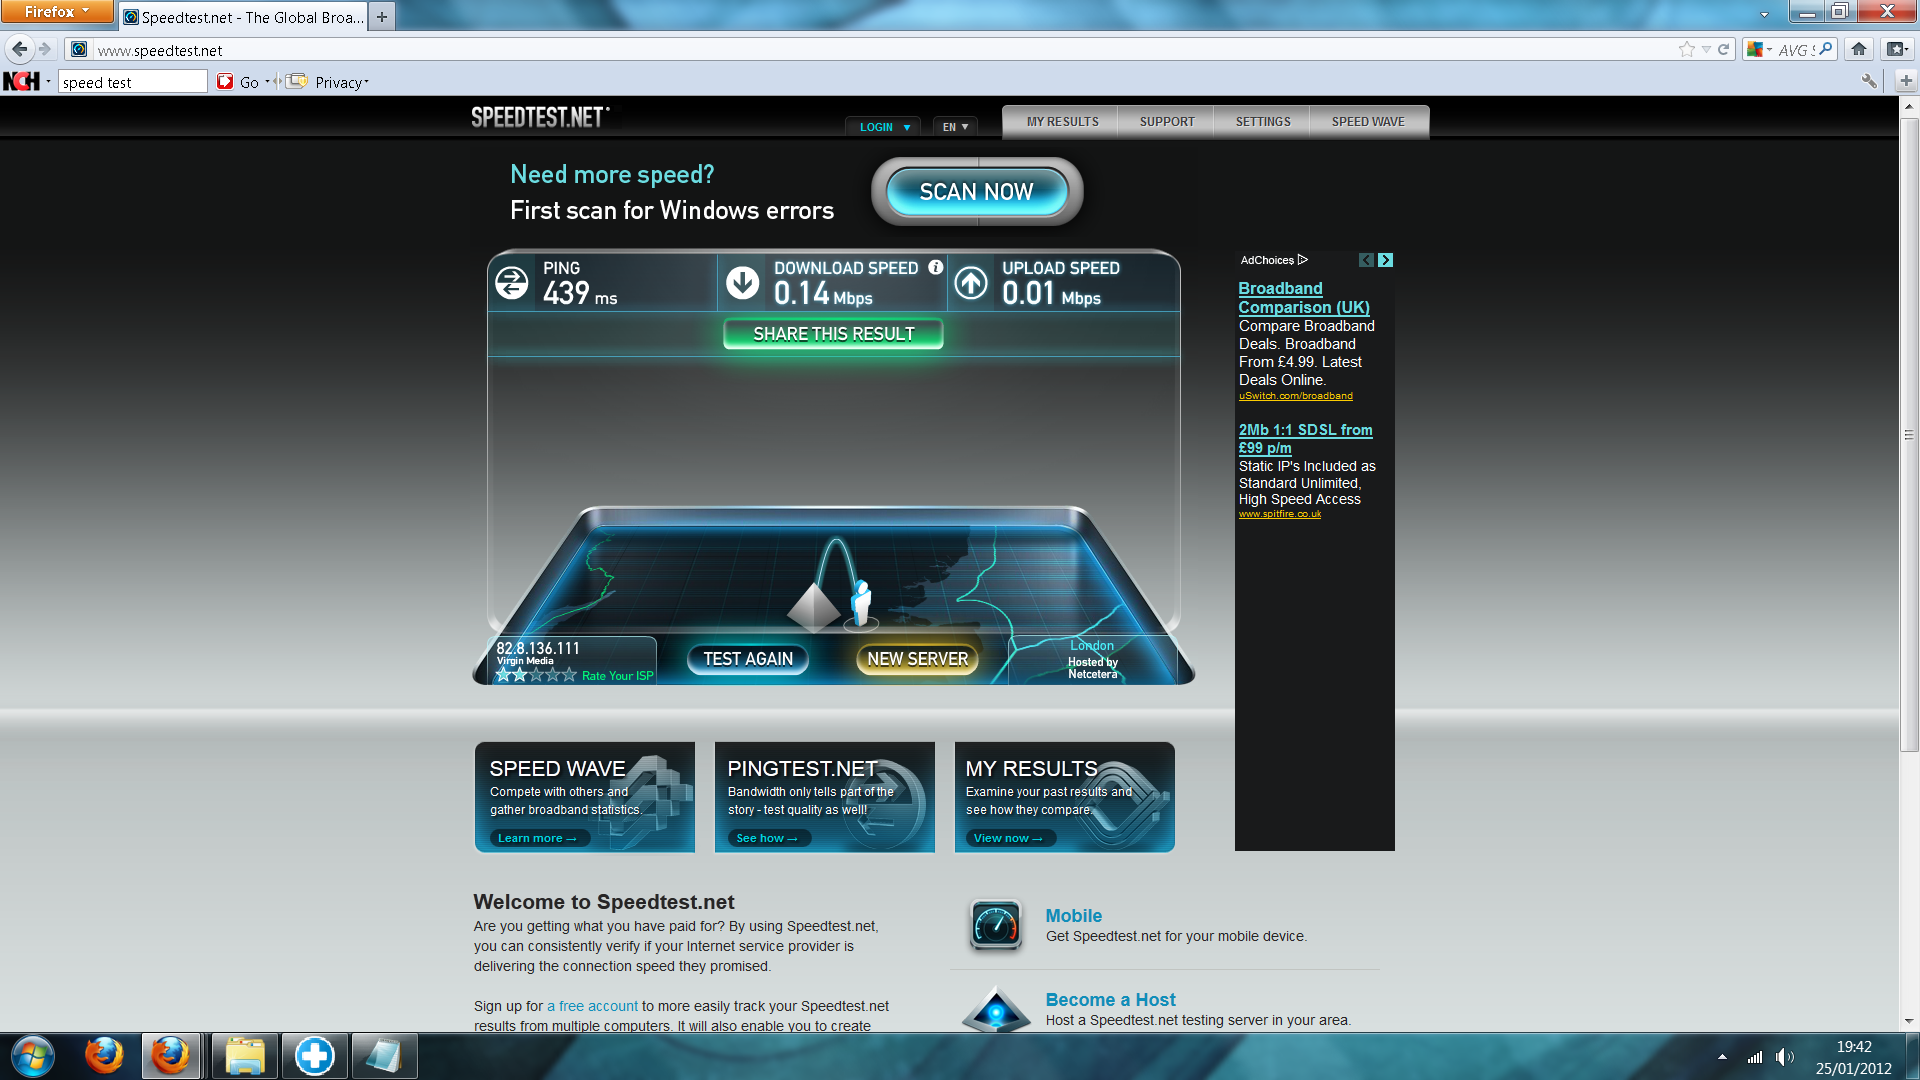Click the bookmark star icon in address bar

tap(1687, 49)
